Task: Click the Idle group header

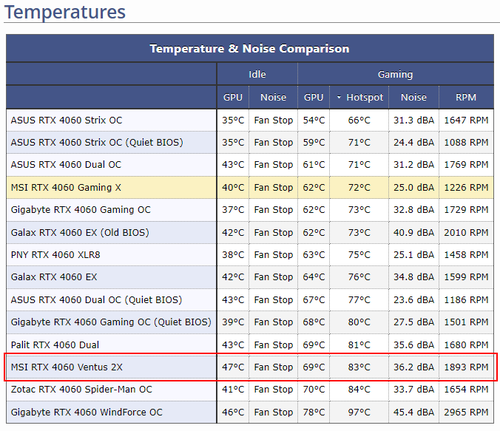Action: pyautogui.click(x=257, y=74)
